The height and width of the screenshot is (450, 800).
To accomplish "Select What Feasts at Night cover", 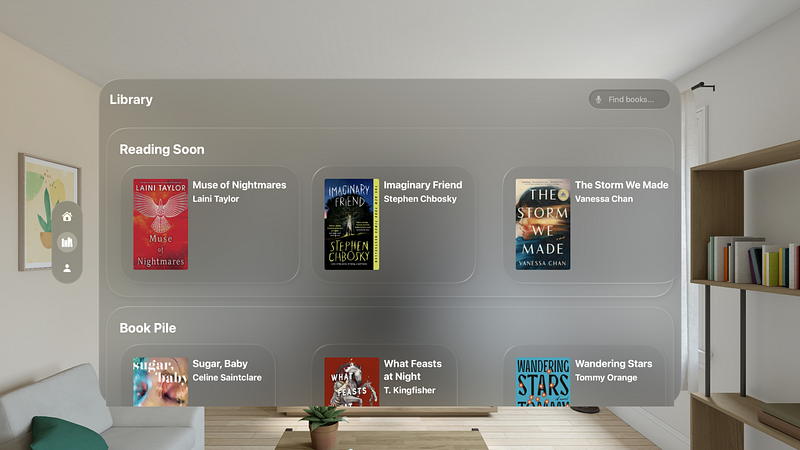I will click(x=352, y=382).
